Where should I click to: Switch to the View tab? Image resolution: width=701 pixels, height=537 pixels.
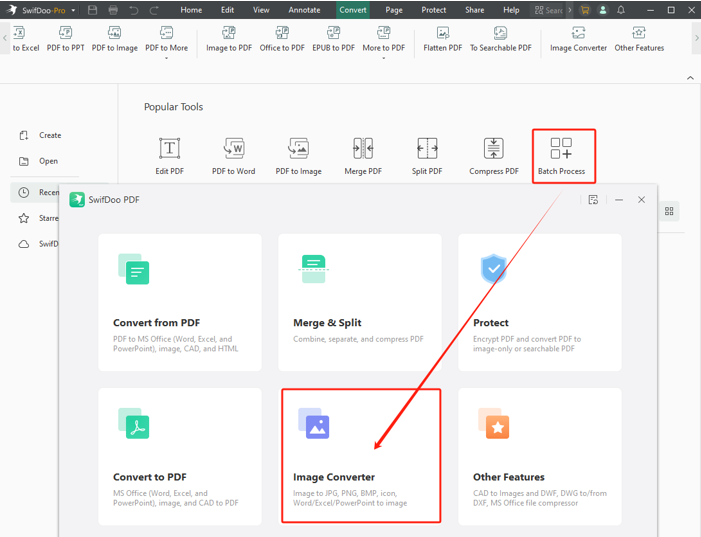[x=261, y=10]
